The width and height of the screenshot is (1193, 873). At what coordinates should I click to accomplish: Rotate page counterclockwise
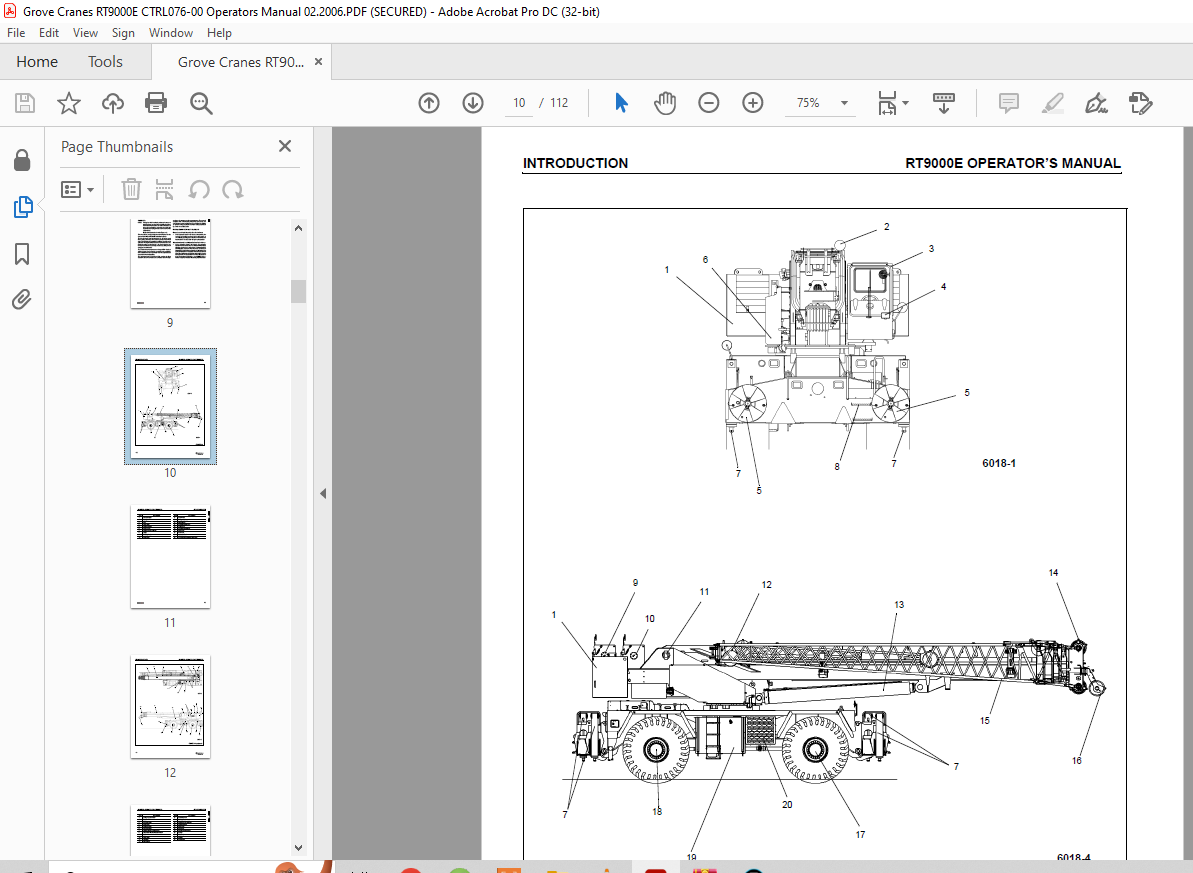[199, 190]
